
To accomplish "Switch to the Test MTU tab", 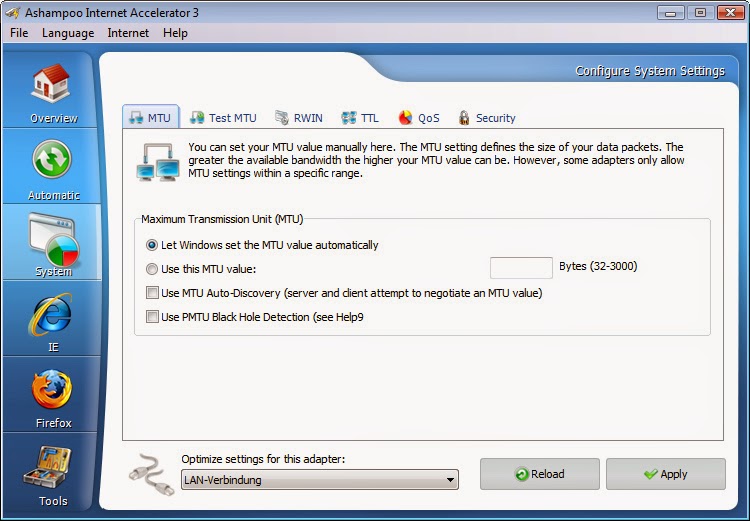I will (x=223, y=118).
